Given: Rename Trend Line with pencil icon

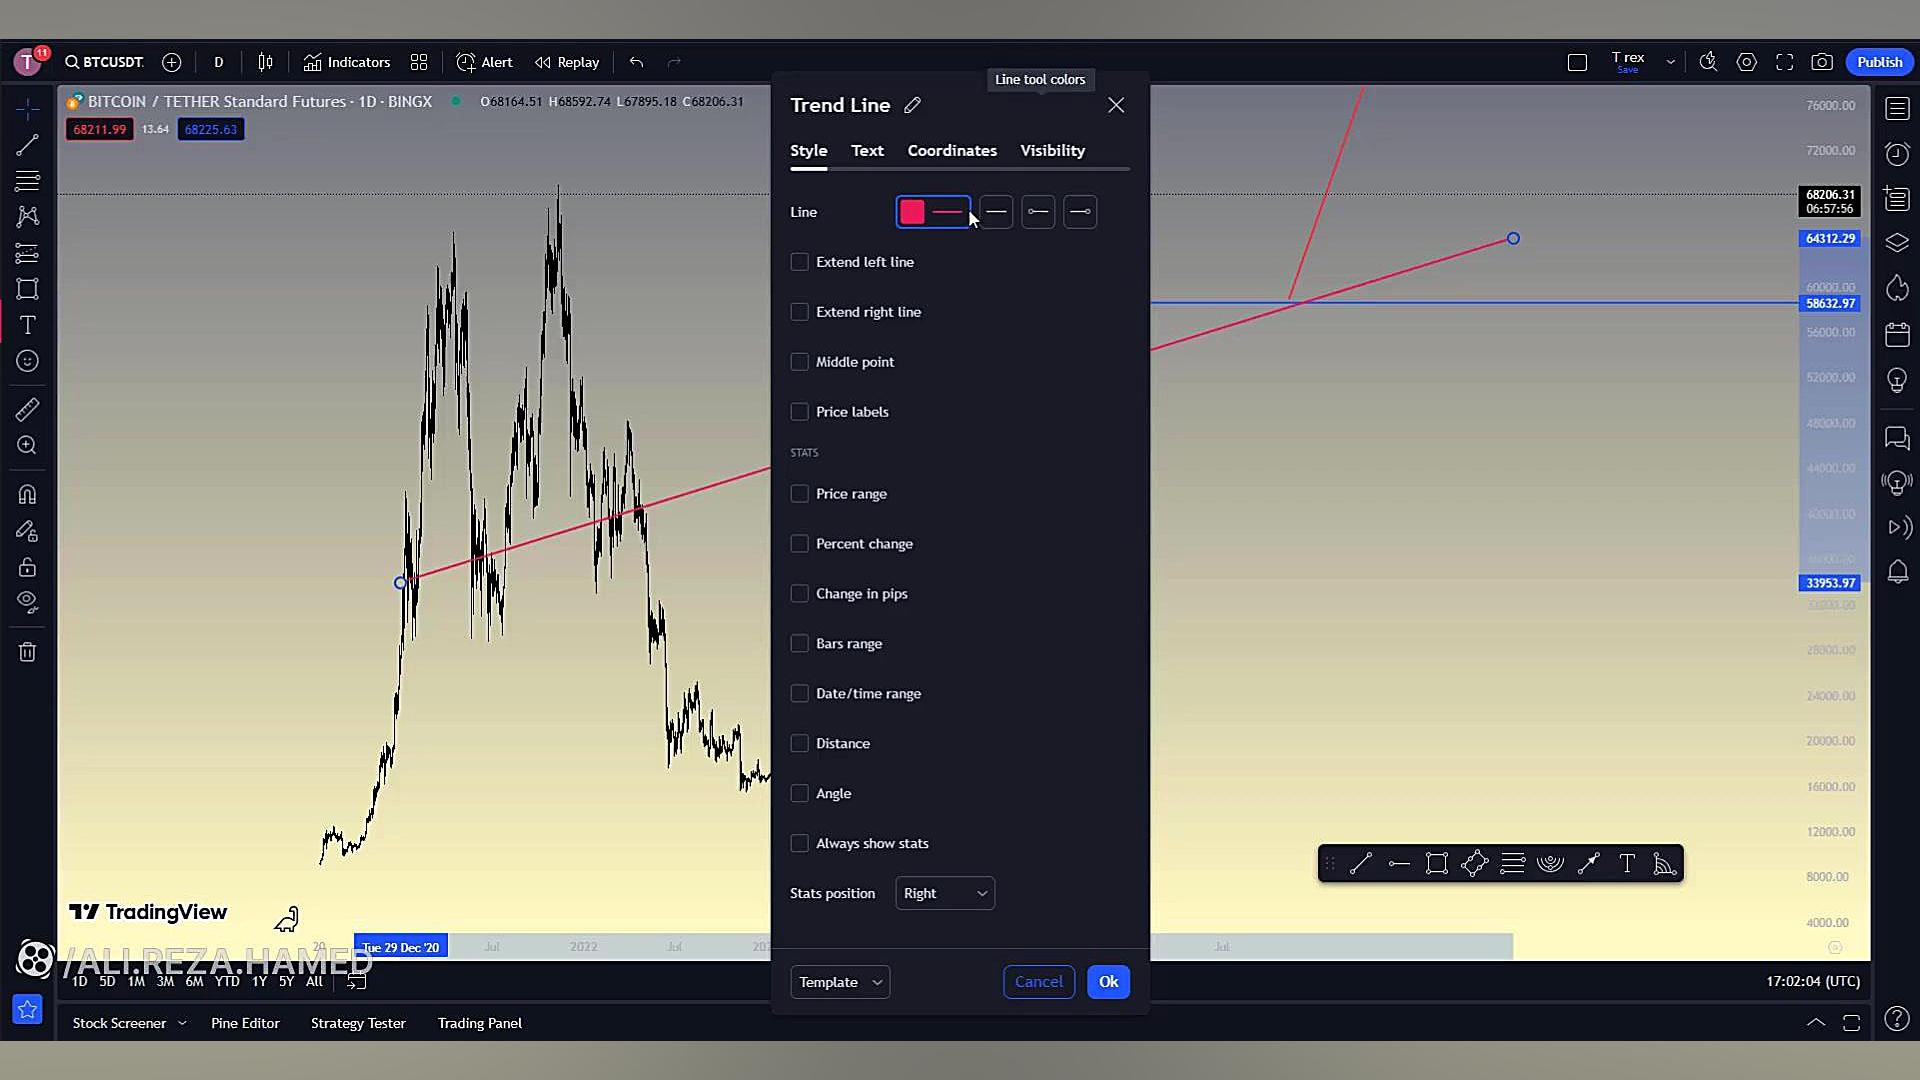Looking at the screenshot, I should click(912, 105).
